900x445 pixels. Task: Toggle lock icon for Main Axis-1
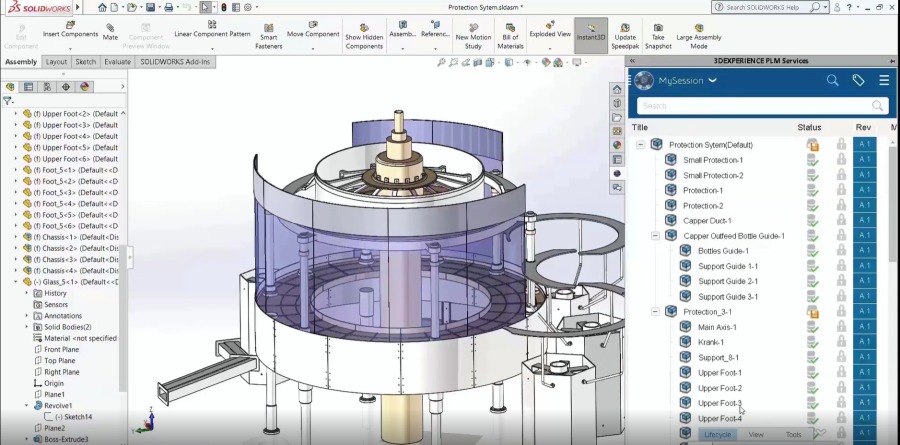coord(841,327)
